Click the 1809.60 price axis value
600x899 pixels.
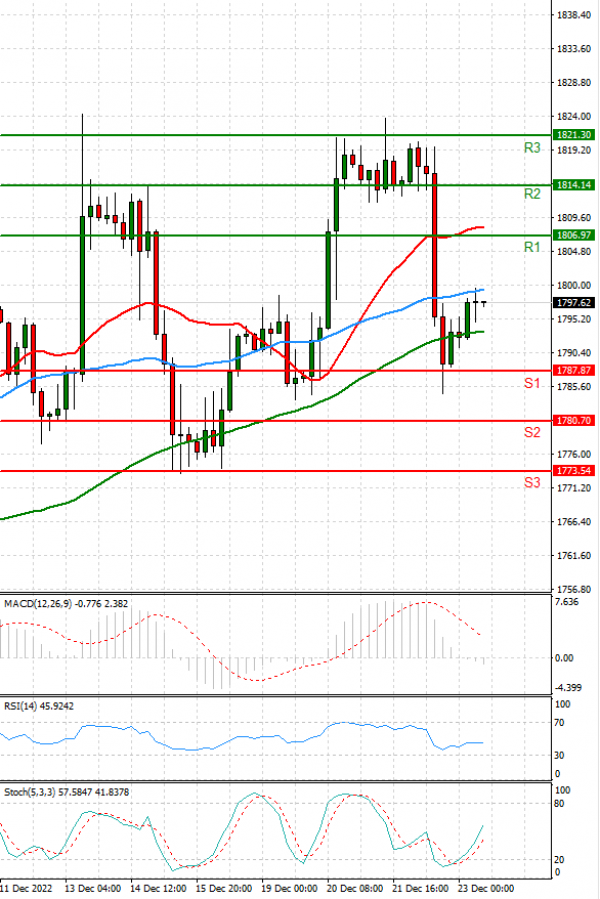(574, 218)
